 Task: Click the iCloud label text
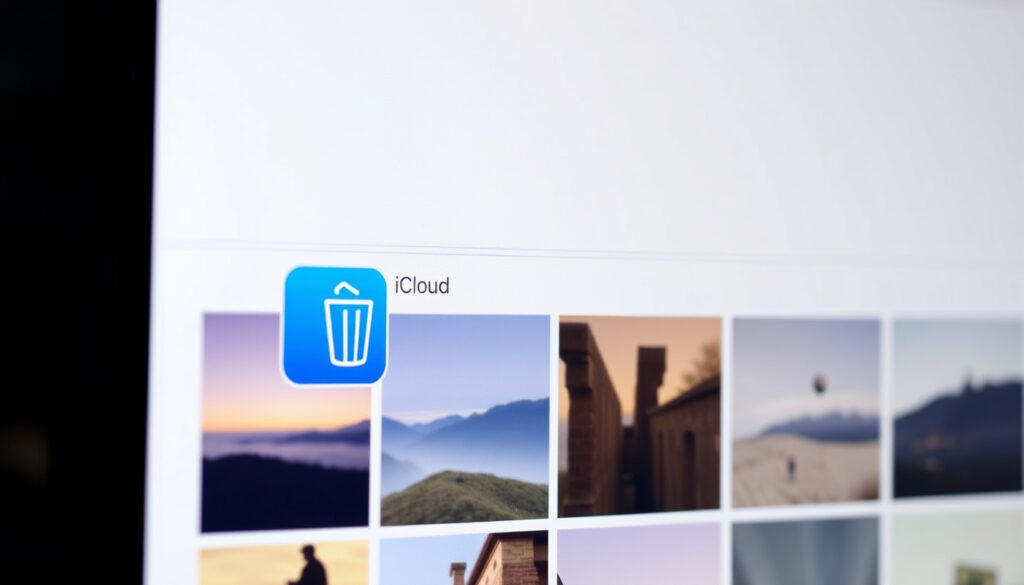pos(422,285)
